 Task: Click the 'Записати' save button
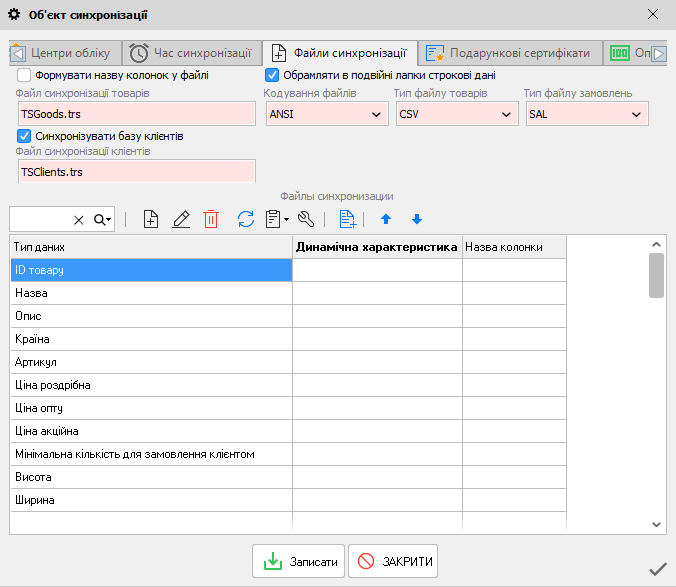pyautogui.click(x=299, y=562)
